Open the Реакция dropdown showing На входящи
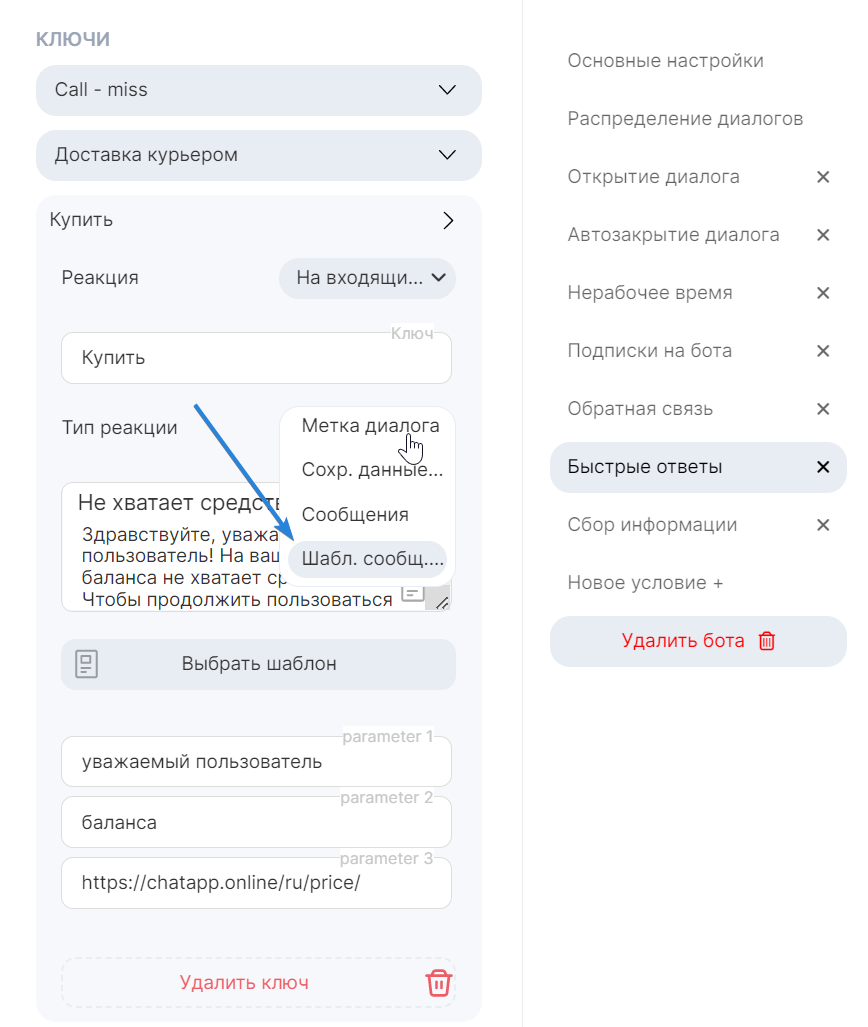The image size is (868, 1027). coord(367,278)
